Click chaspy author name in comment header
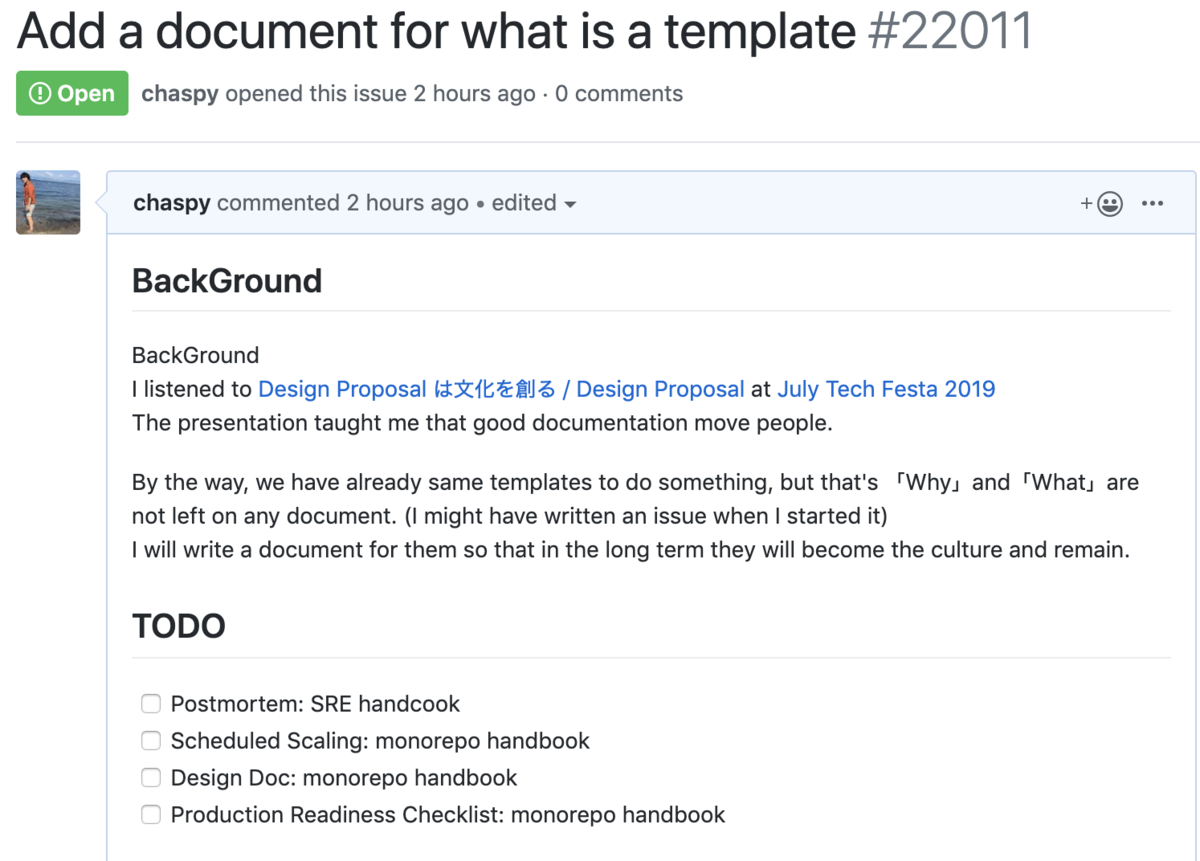The width and height of the screenshot is (1200, 861). point(172,203)
